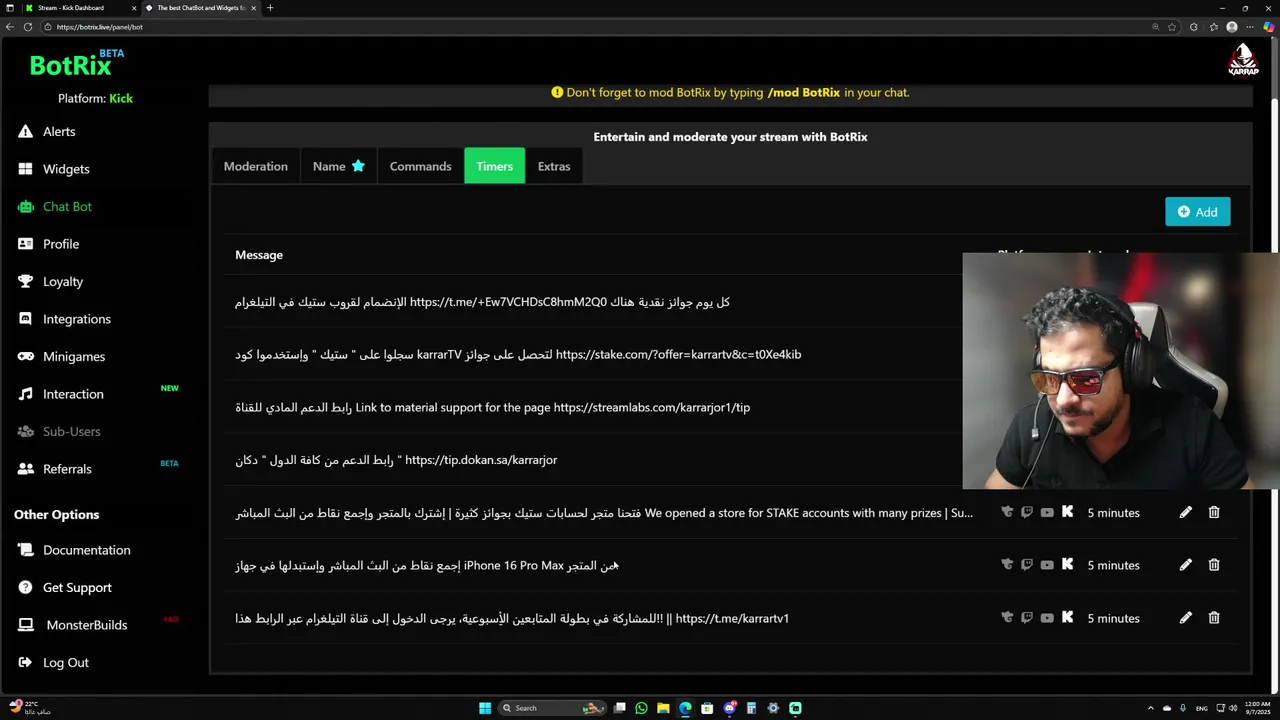Toggle Twitch platform for STAKE store timer
The width and height of the screenshot is (1280, 720).
click(1027, 512)
